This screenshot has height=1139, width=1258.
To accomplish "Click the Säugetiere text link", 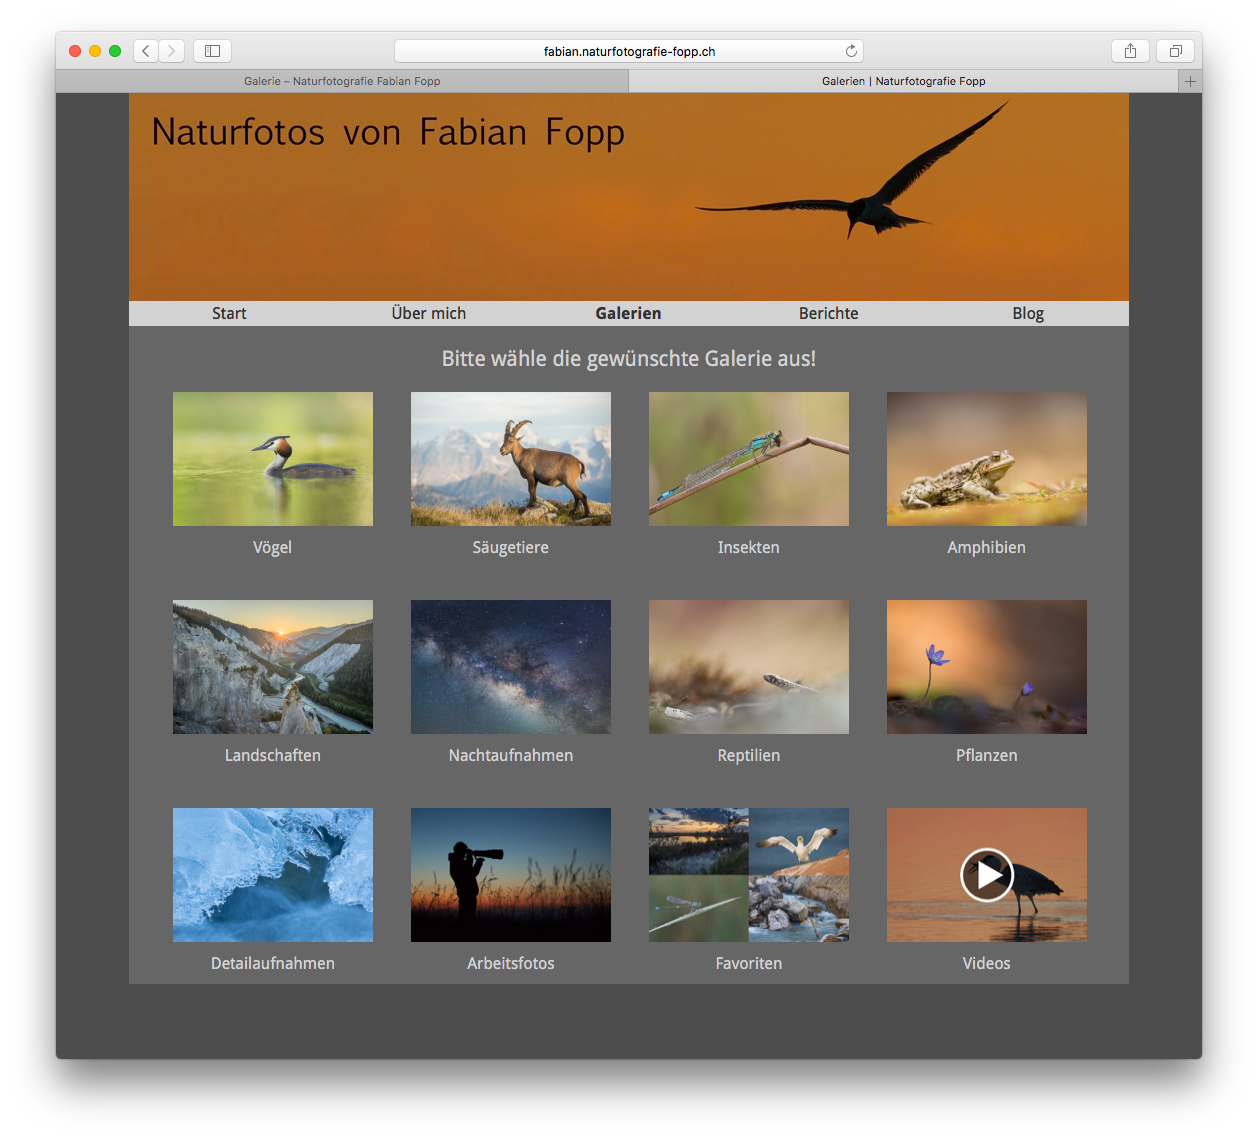I will click(511, 547).
